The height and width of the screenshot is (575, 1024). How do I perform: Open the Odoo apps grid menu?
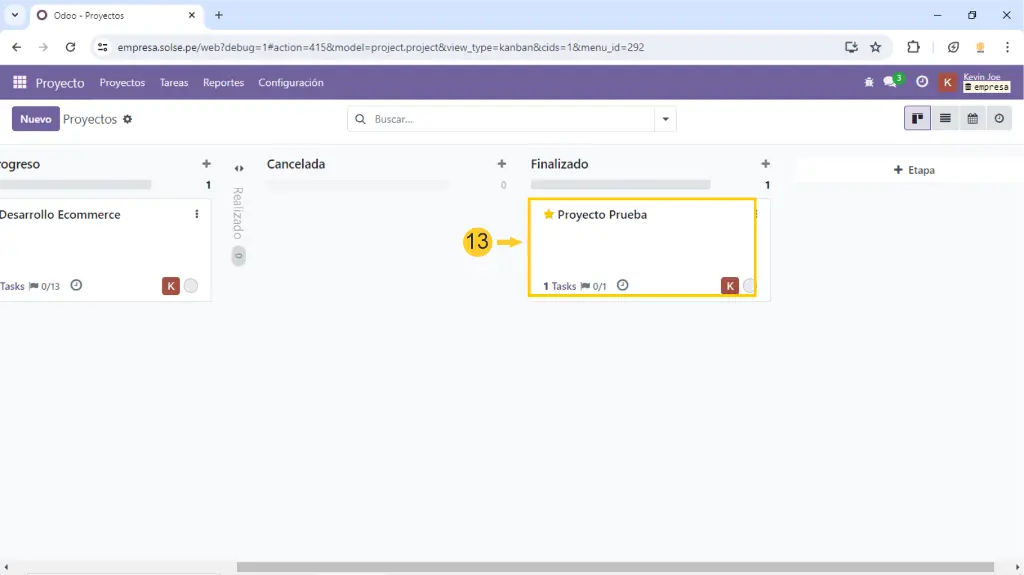point(19,83)
